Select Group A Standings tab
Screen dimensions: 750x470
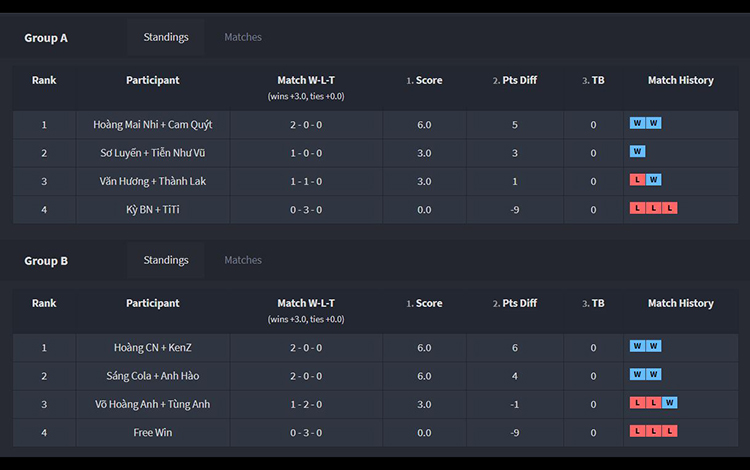point(166,37)
